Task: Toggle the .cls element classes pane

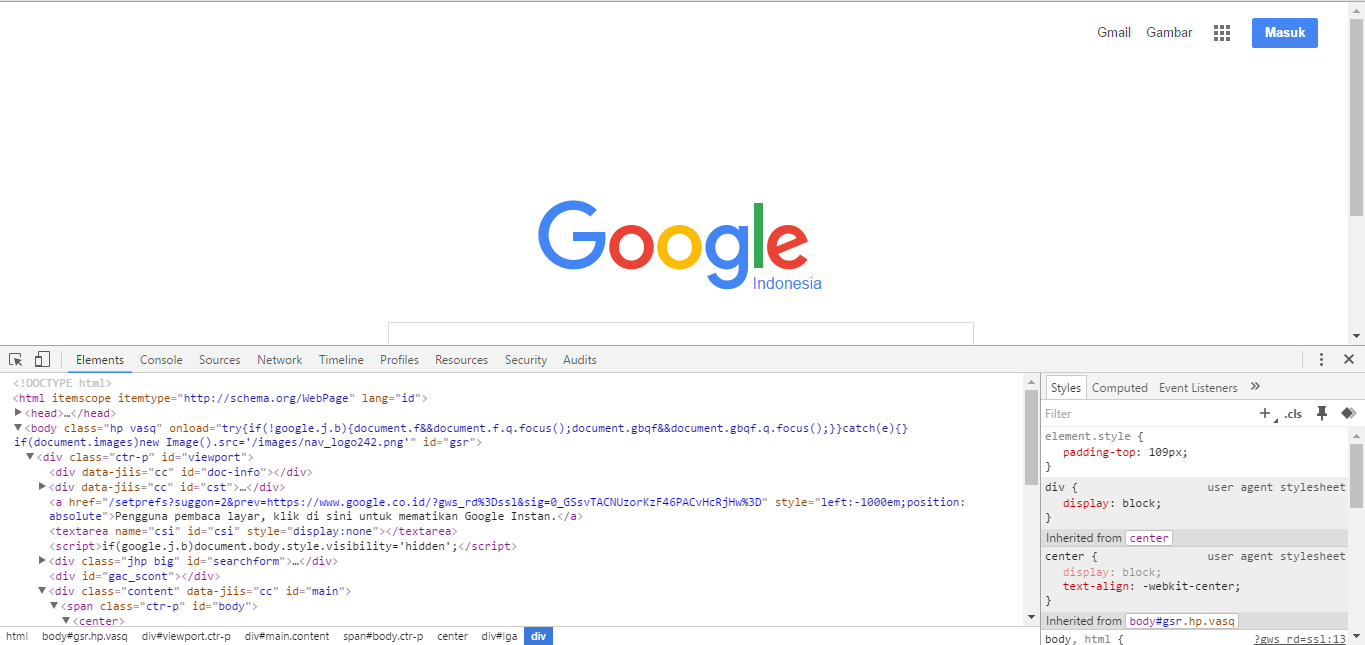Action: click(1294, 414)
